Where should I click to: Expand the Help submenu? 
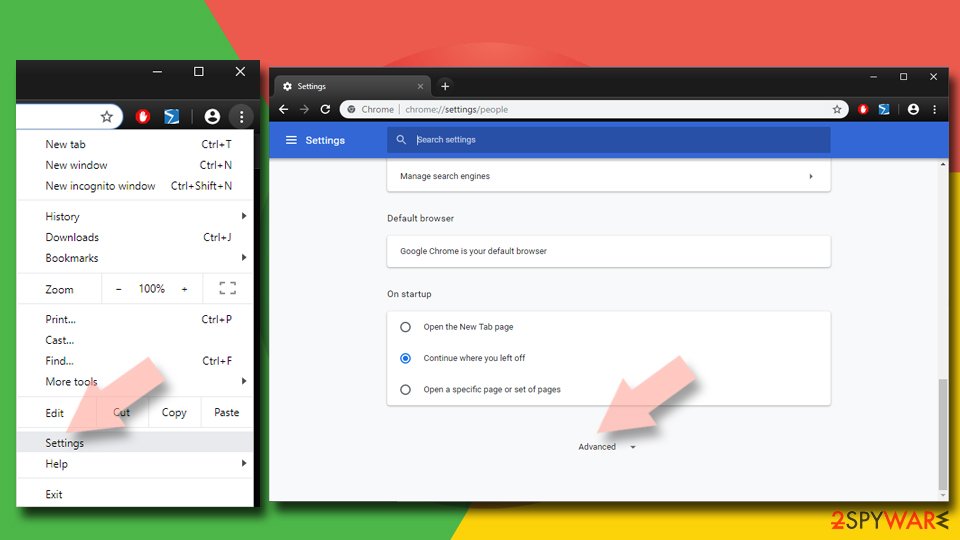click(244, 463)
